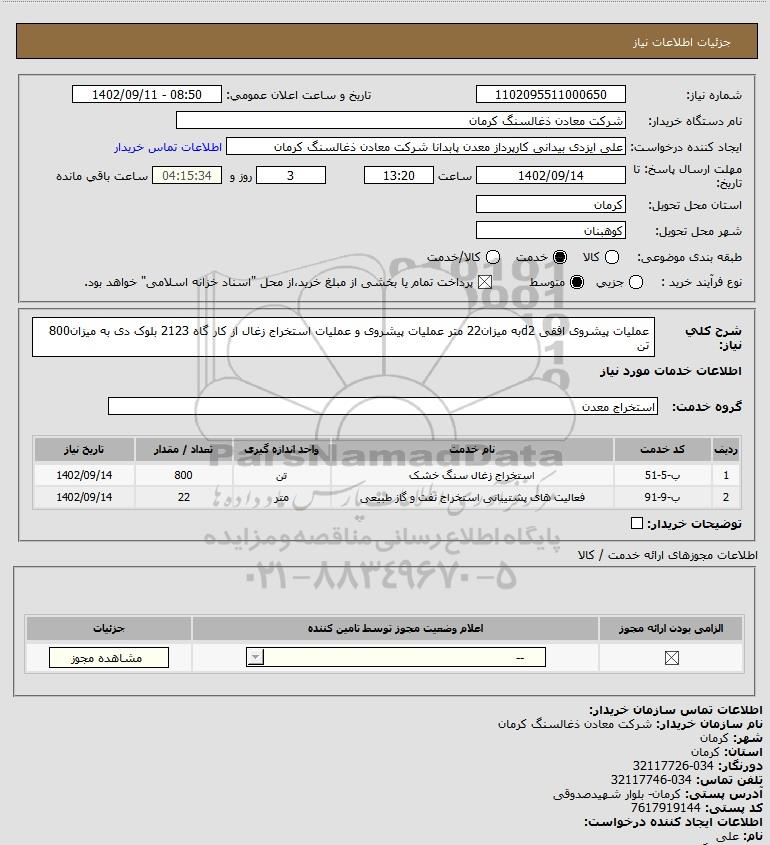Click the unit متر cell
Viewport: 770px width, 845px height.
pos(281,497)
